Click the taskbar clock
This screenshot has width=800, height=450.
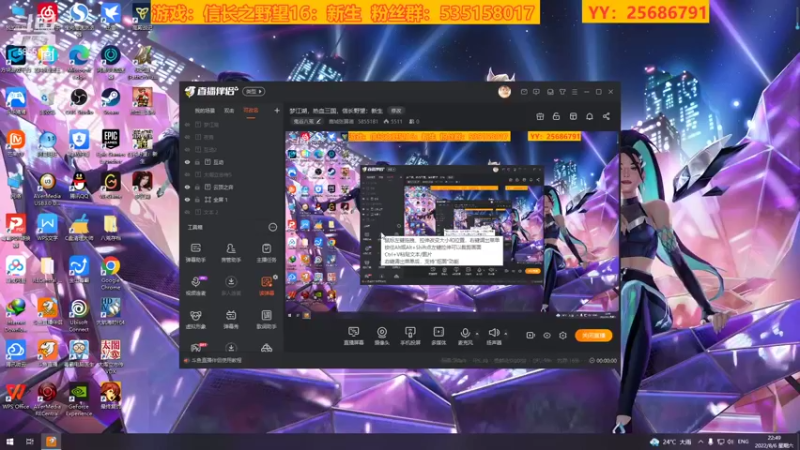pos(774,442)
